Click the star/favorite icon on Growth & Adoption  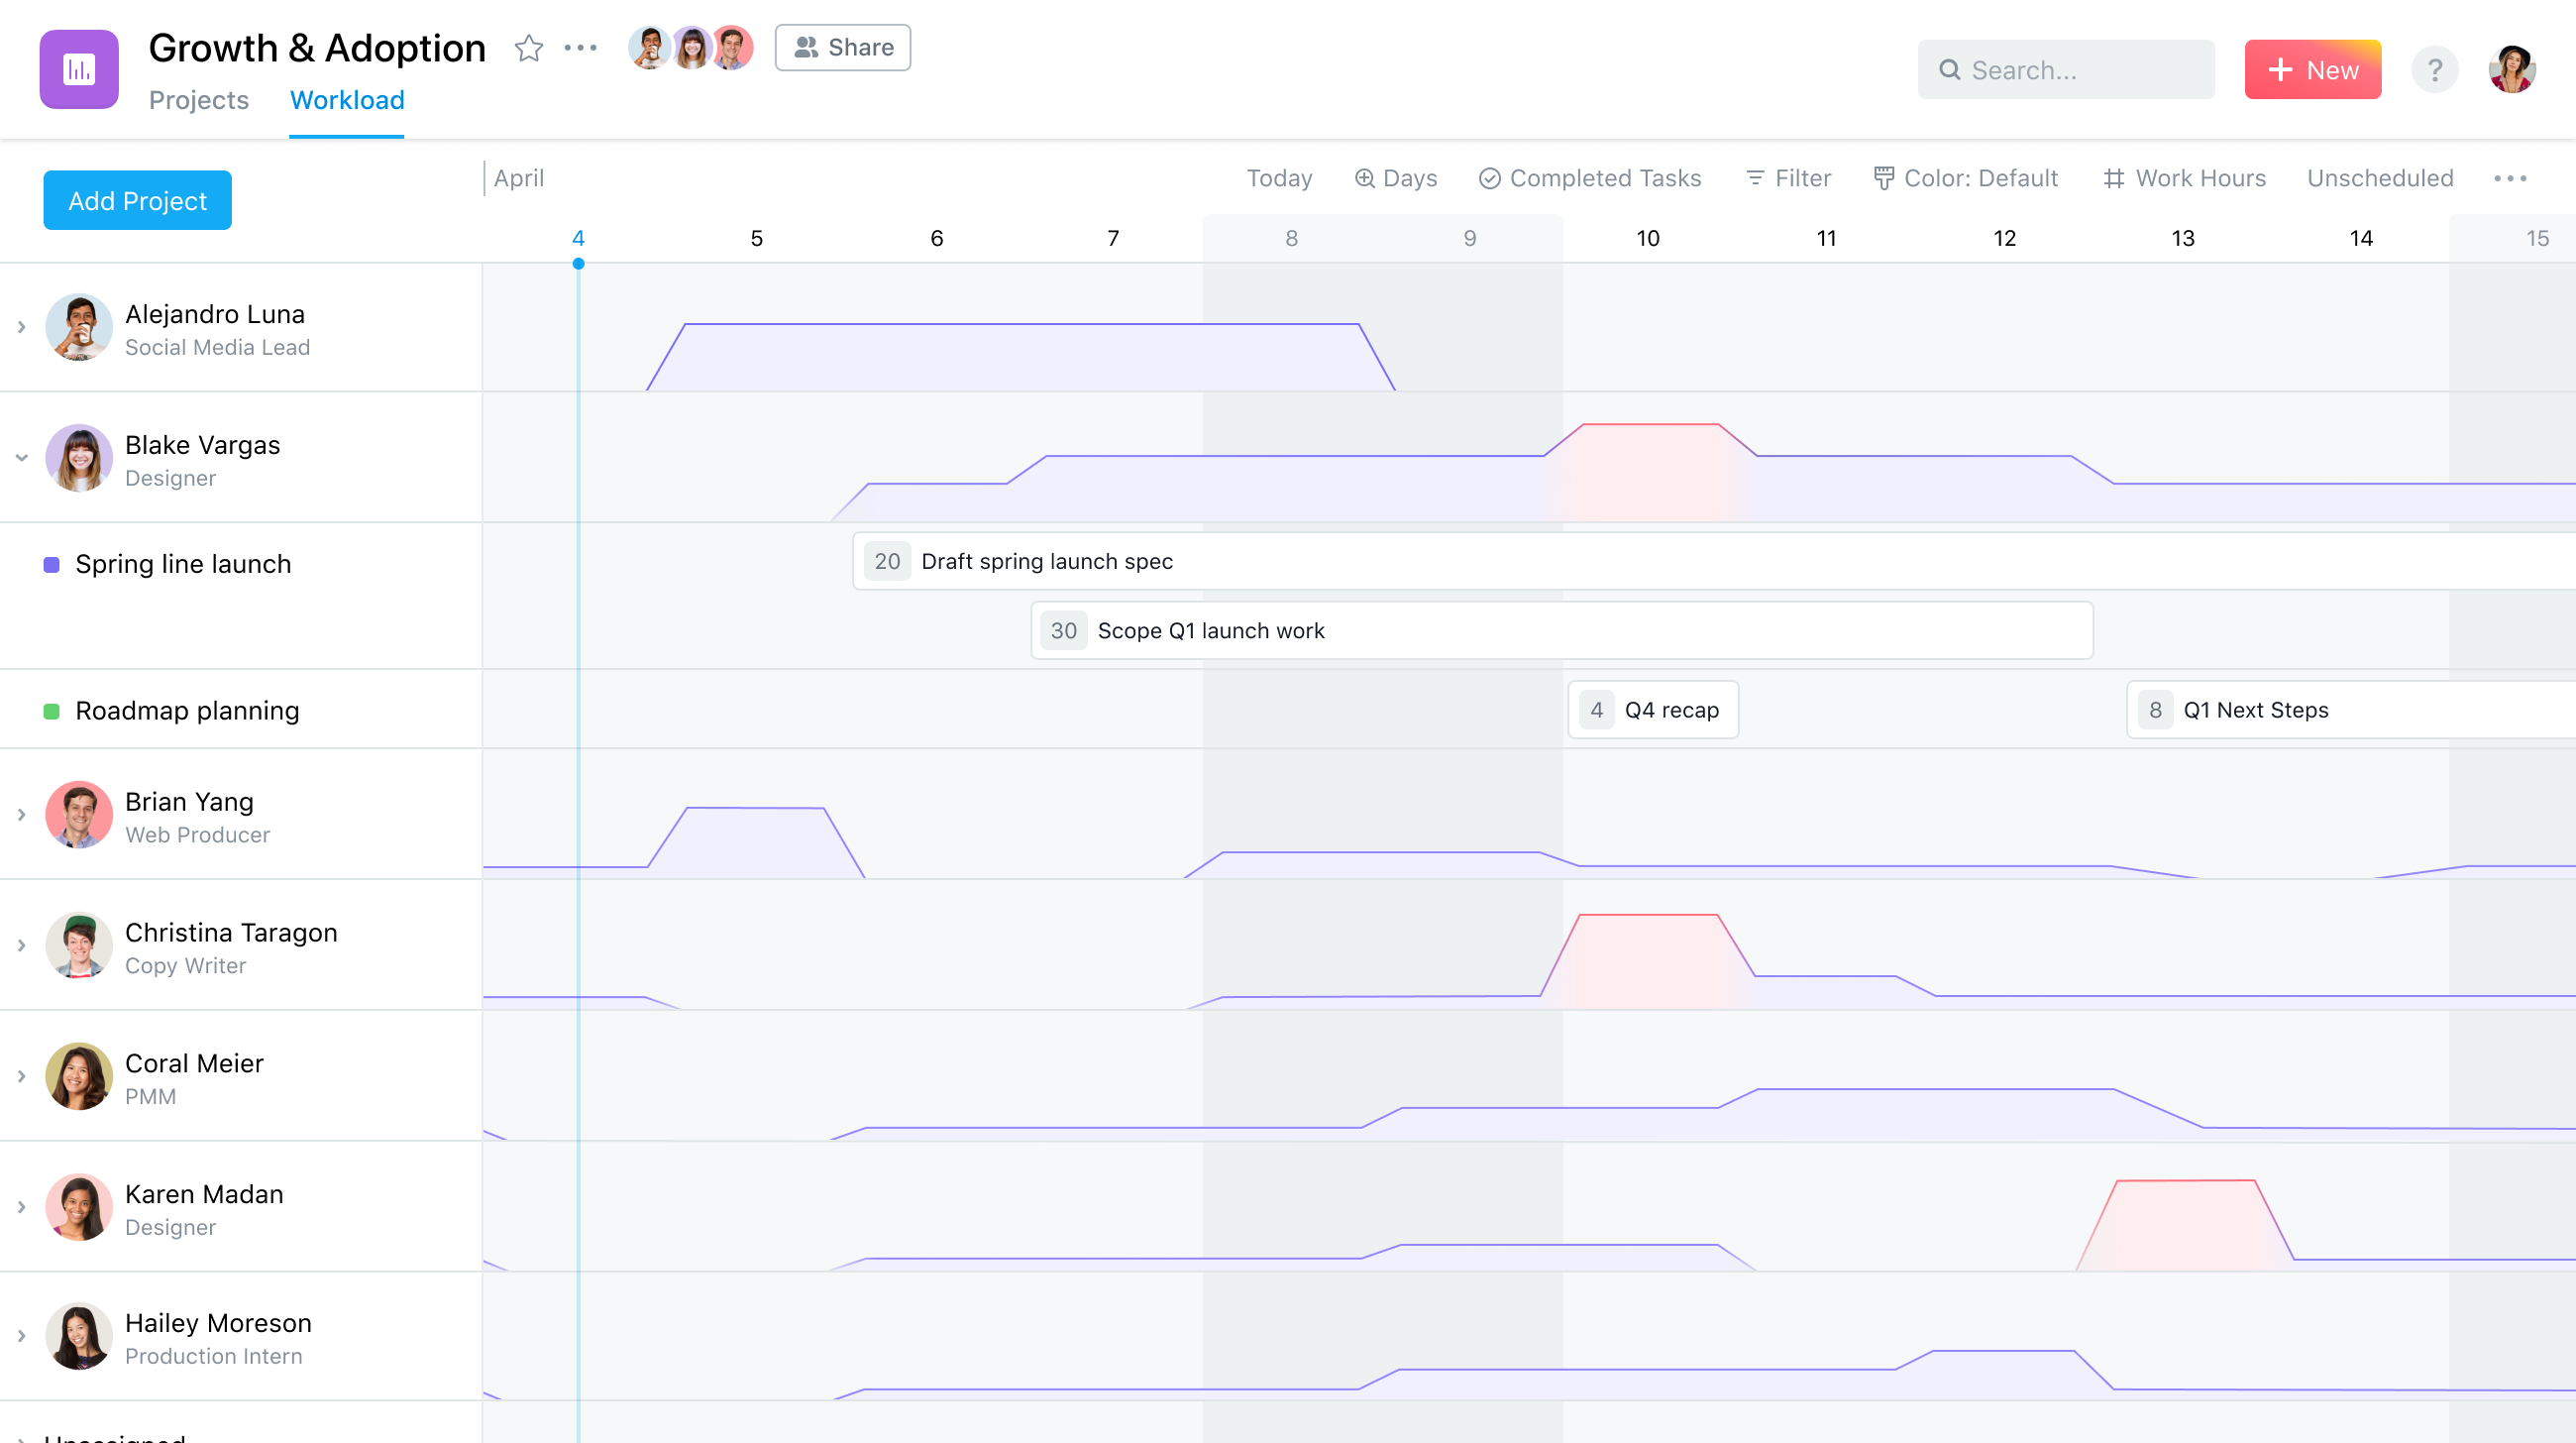pyautogui.click(x=527, y=48)
